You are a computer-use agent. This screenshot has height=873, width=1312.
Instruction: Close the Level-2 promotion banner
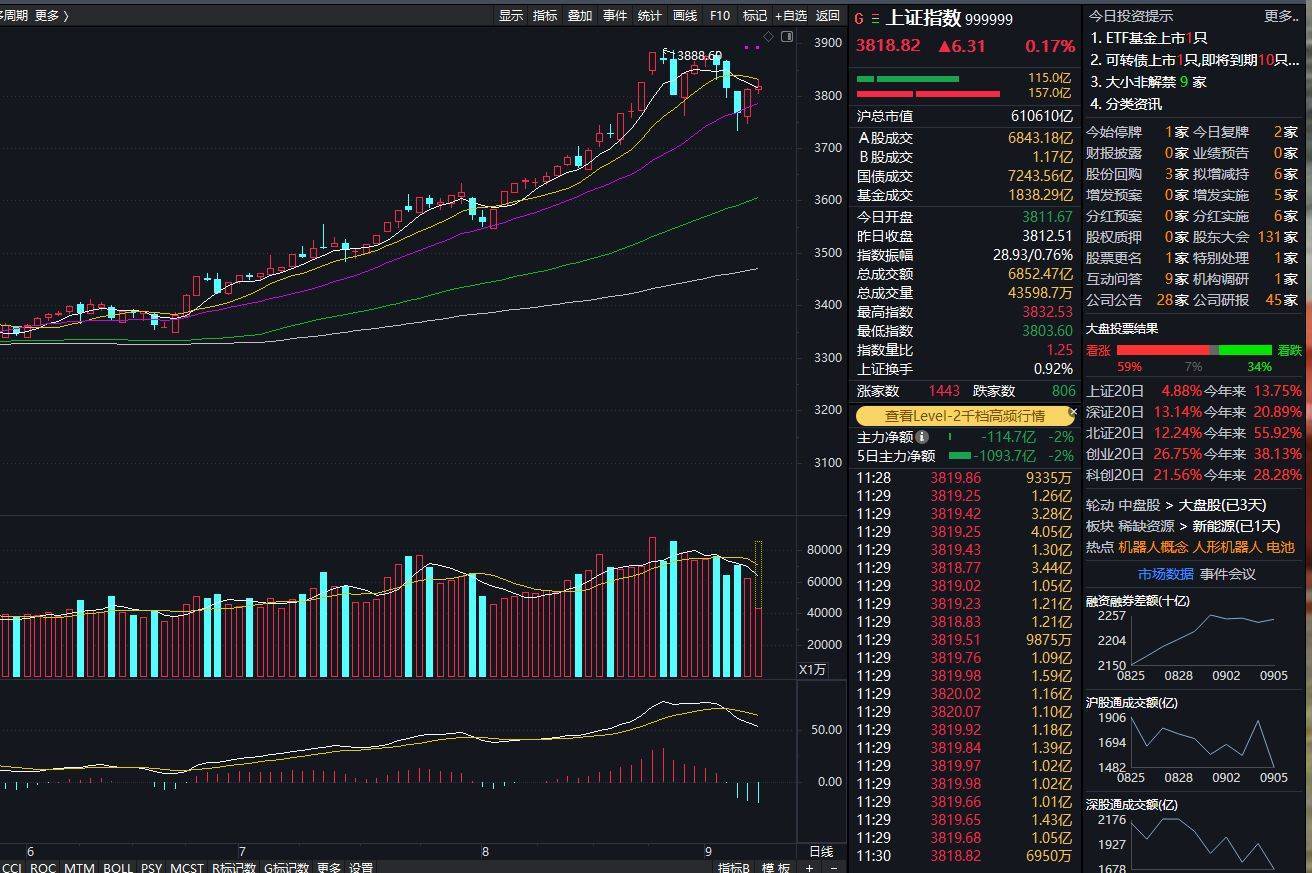(1073, 412)
